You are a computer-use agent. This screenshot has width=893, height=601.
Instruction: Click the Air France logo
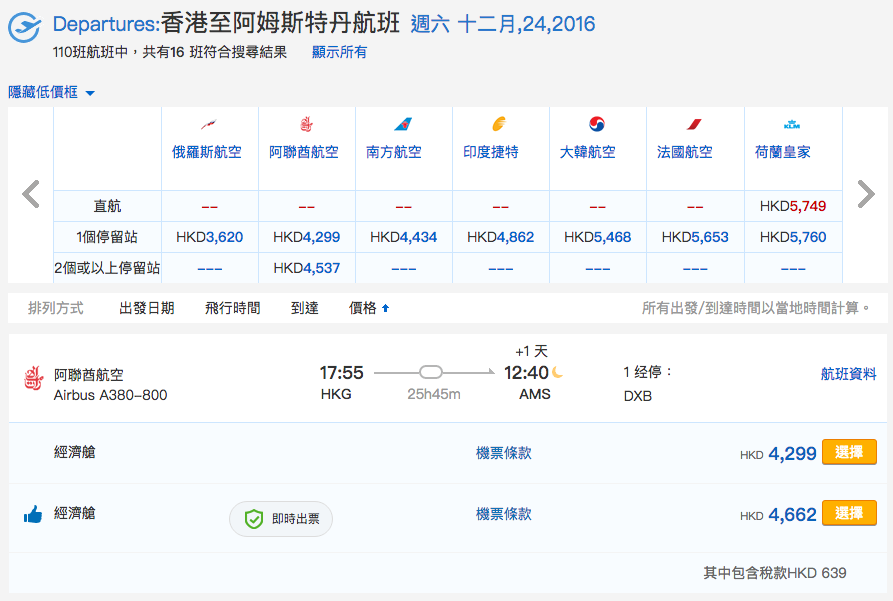coord(694,124)
